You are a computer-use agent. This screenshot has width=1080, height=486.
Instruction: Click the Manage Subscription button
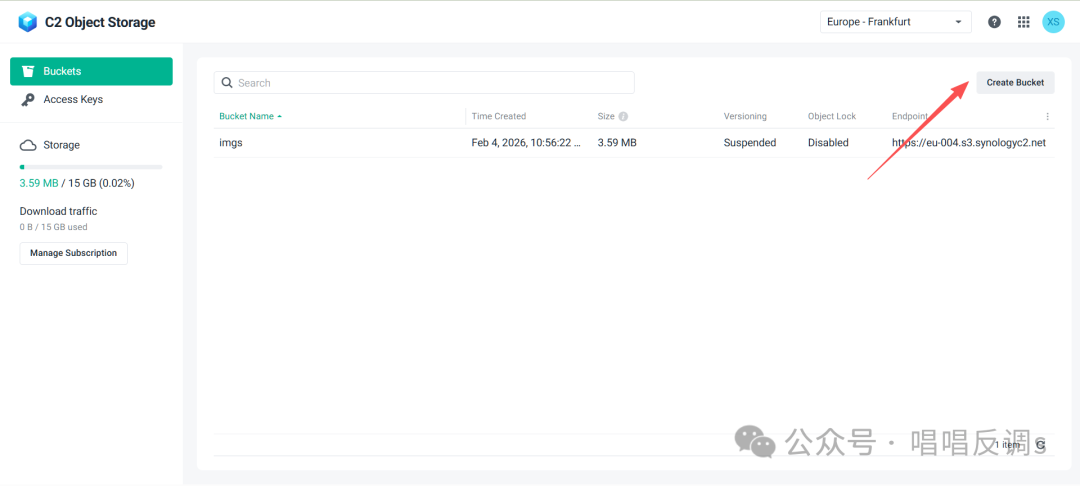point(73,253)
